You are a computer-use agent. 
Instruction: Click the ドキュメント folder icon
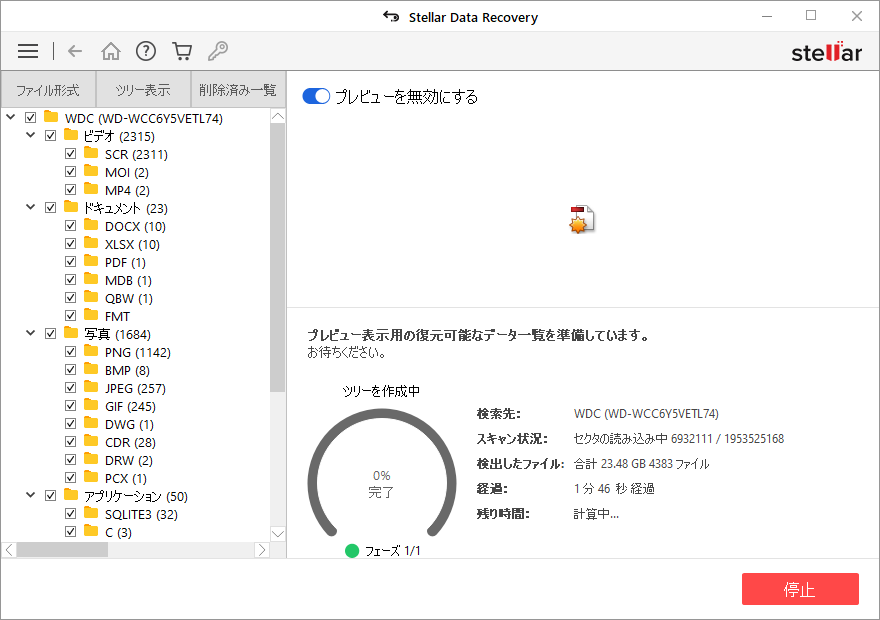click(71, 206)
